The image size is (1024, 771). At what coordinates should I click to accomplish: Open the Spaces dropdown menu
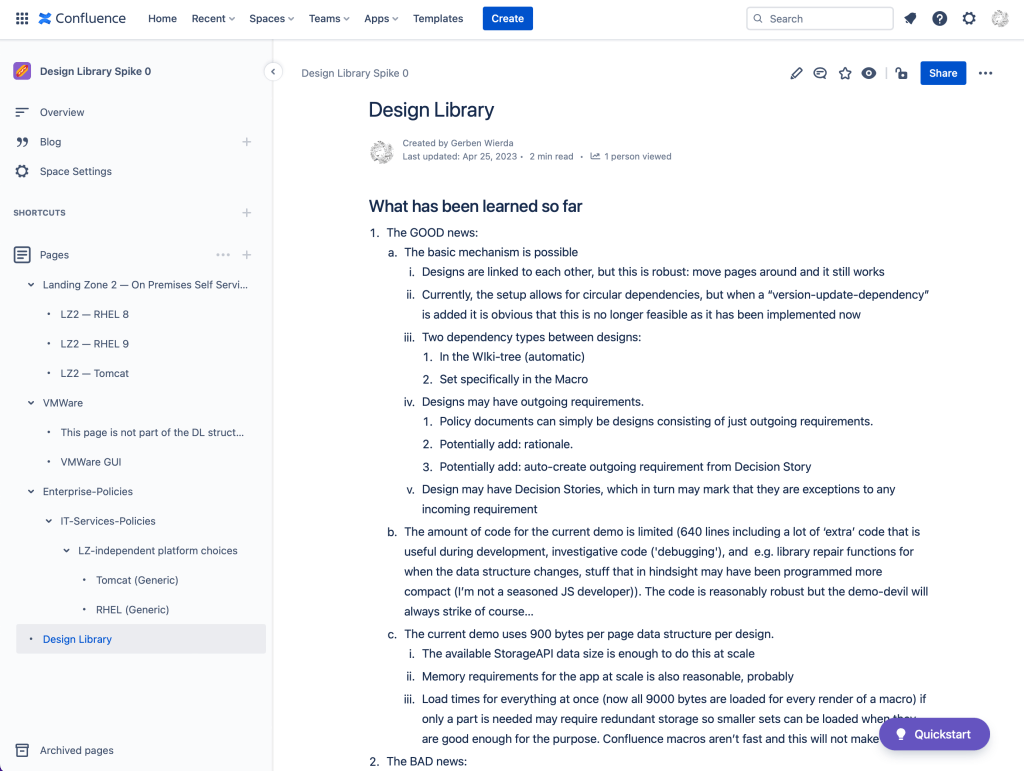[x=271, y=18]
